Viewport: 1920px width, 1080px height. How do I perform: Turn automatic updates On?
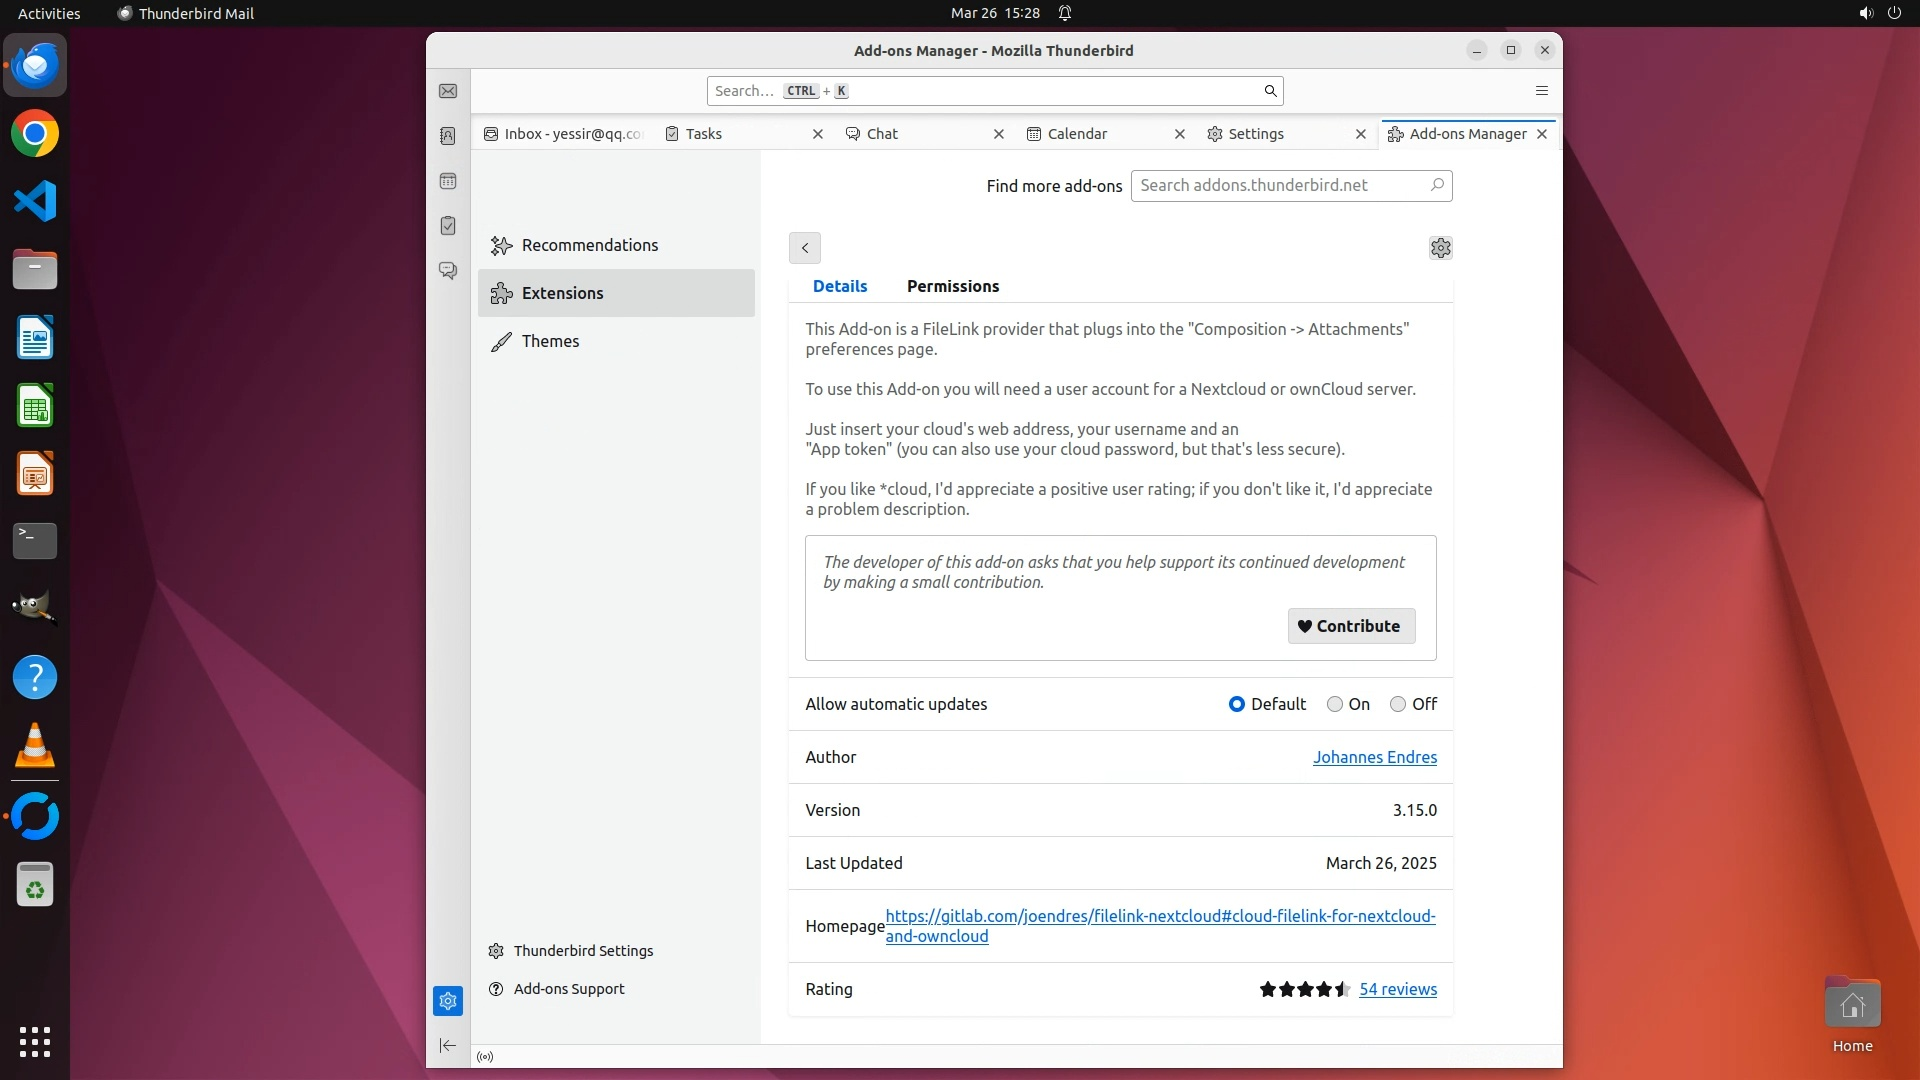coord(1335,705)
